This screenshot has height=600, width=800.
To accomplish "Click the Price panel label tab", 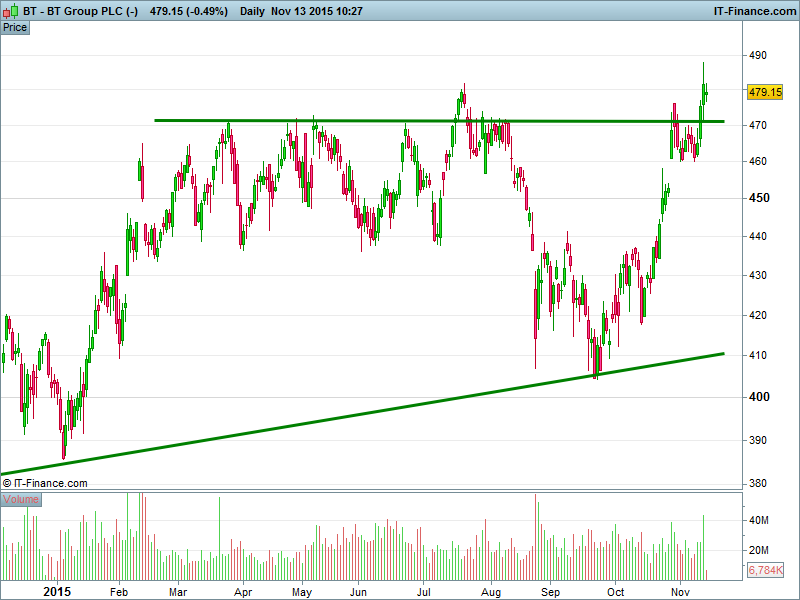I will [15, 27].
